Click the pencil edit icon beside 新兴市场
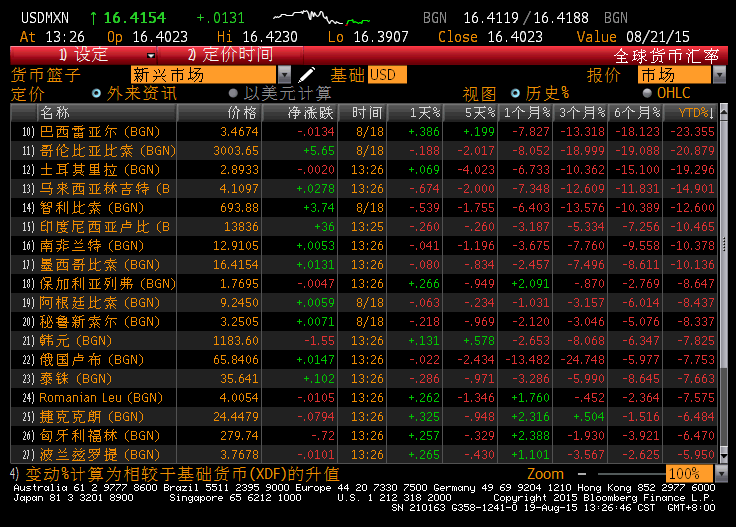The height and width of the screenshot is (527, 736). pos(307,75)
